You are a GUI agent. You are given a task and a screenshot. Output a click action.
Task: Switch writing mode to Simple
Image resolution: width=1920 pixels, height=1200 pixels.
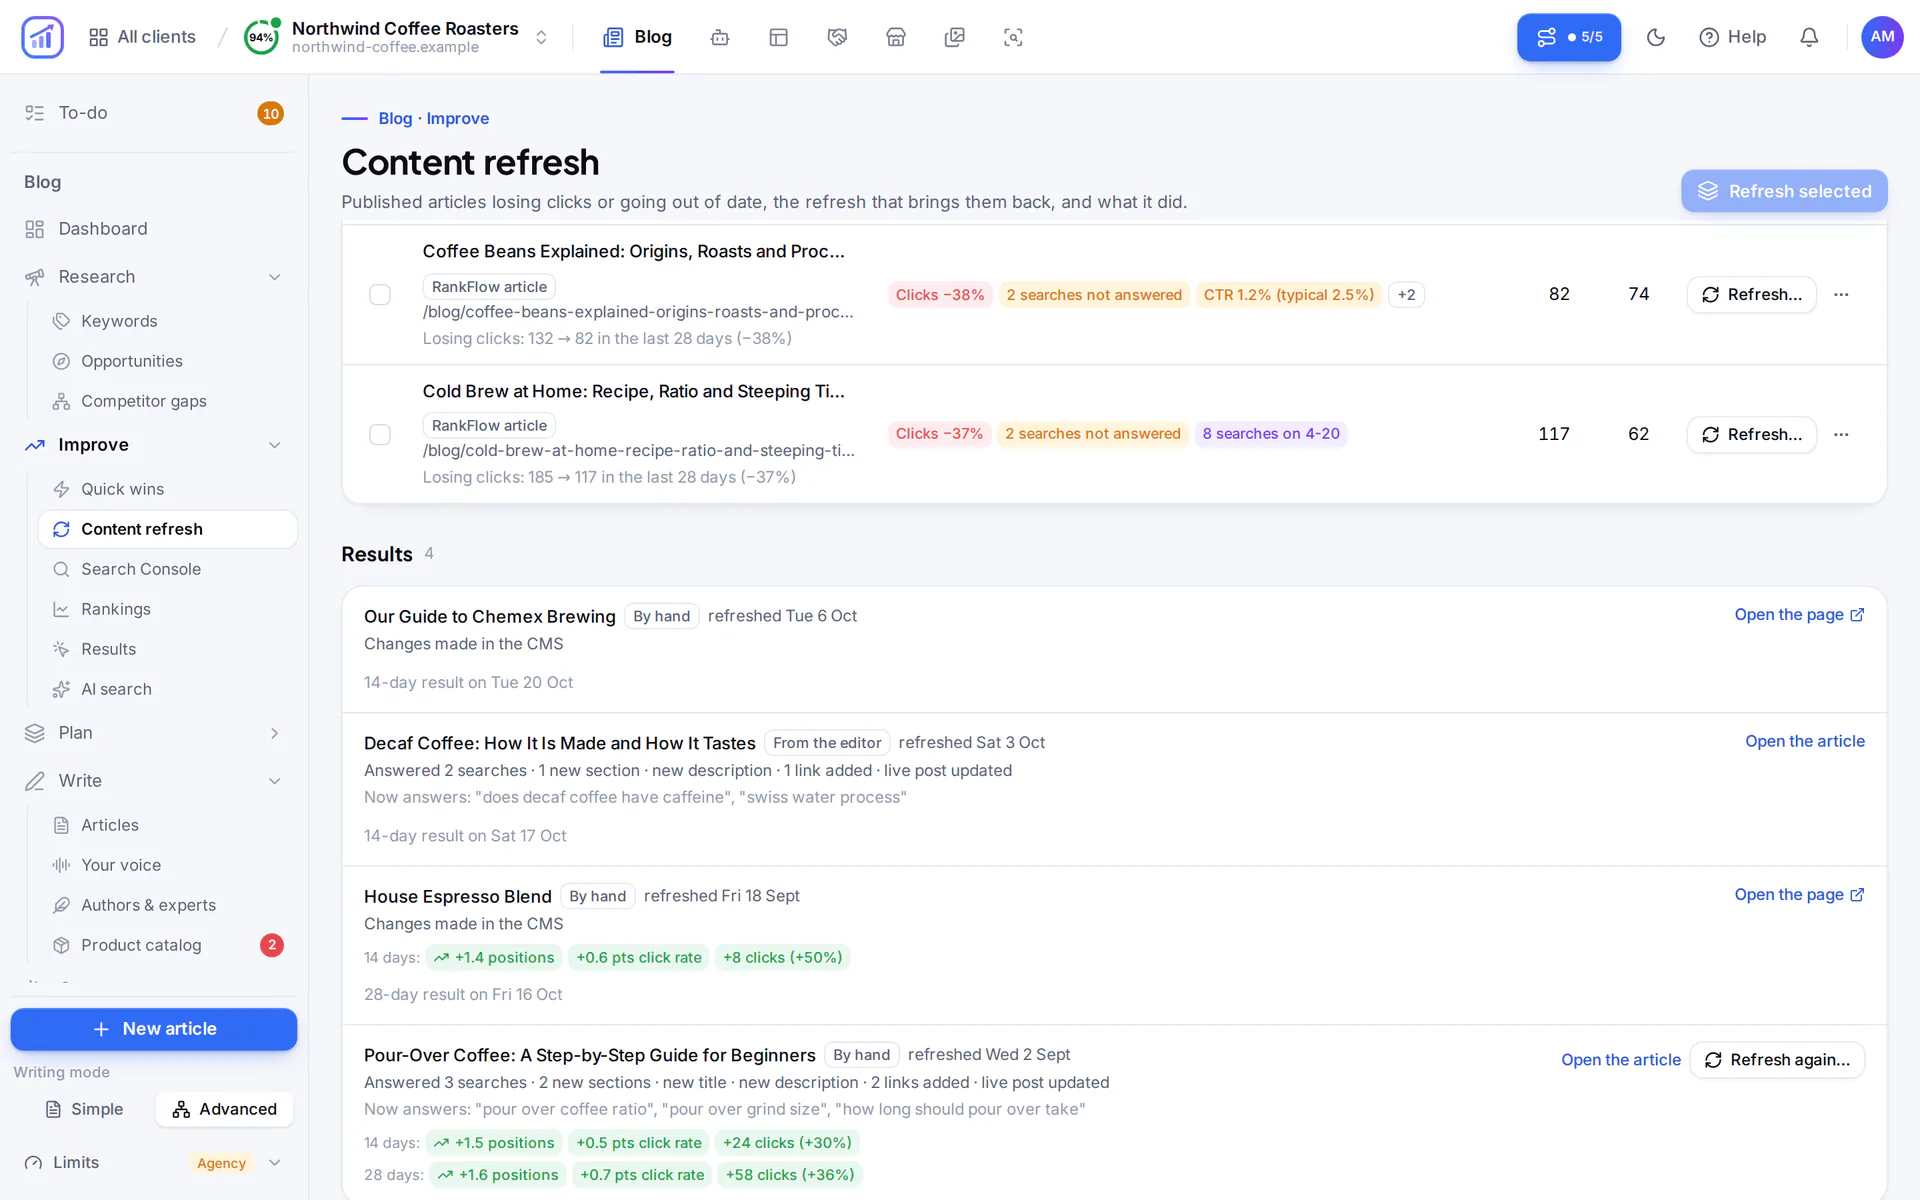[84, 1109]
